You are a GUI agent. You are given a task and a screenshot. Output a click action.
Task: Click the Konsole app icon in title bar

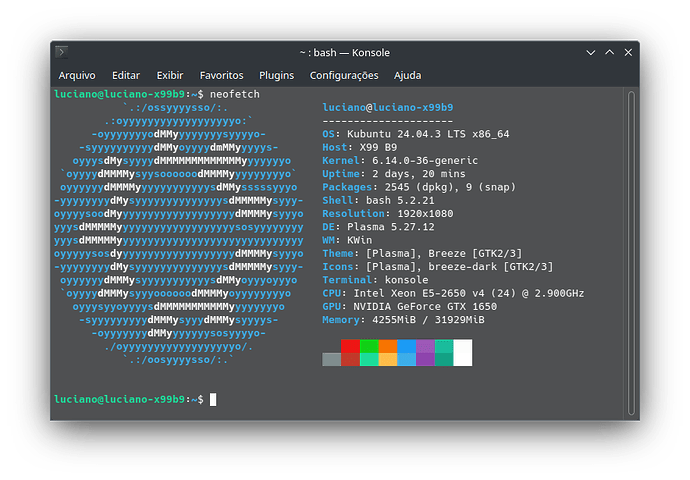62,52
